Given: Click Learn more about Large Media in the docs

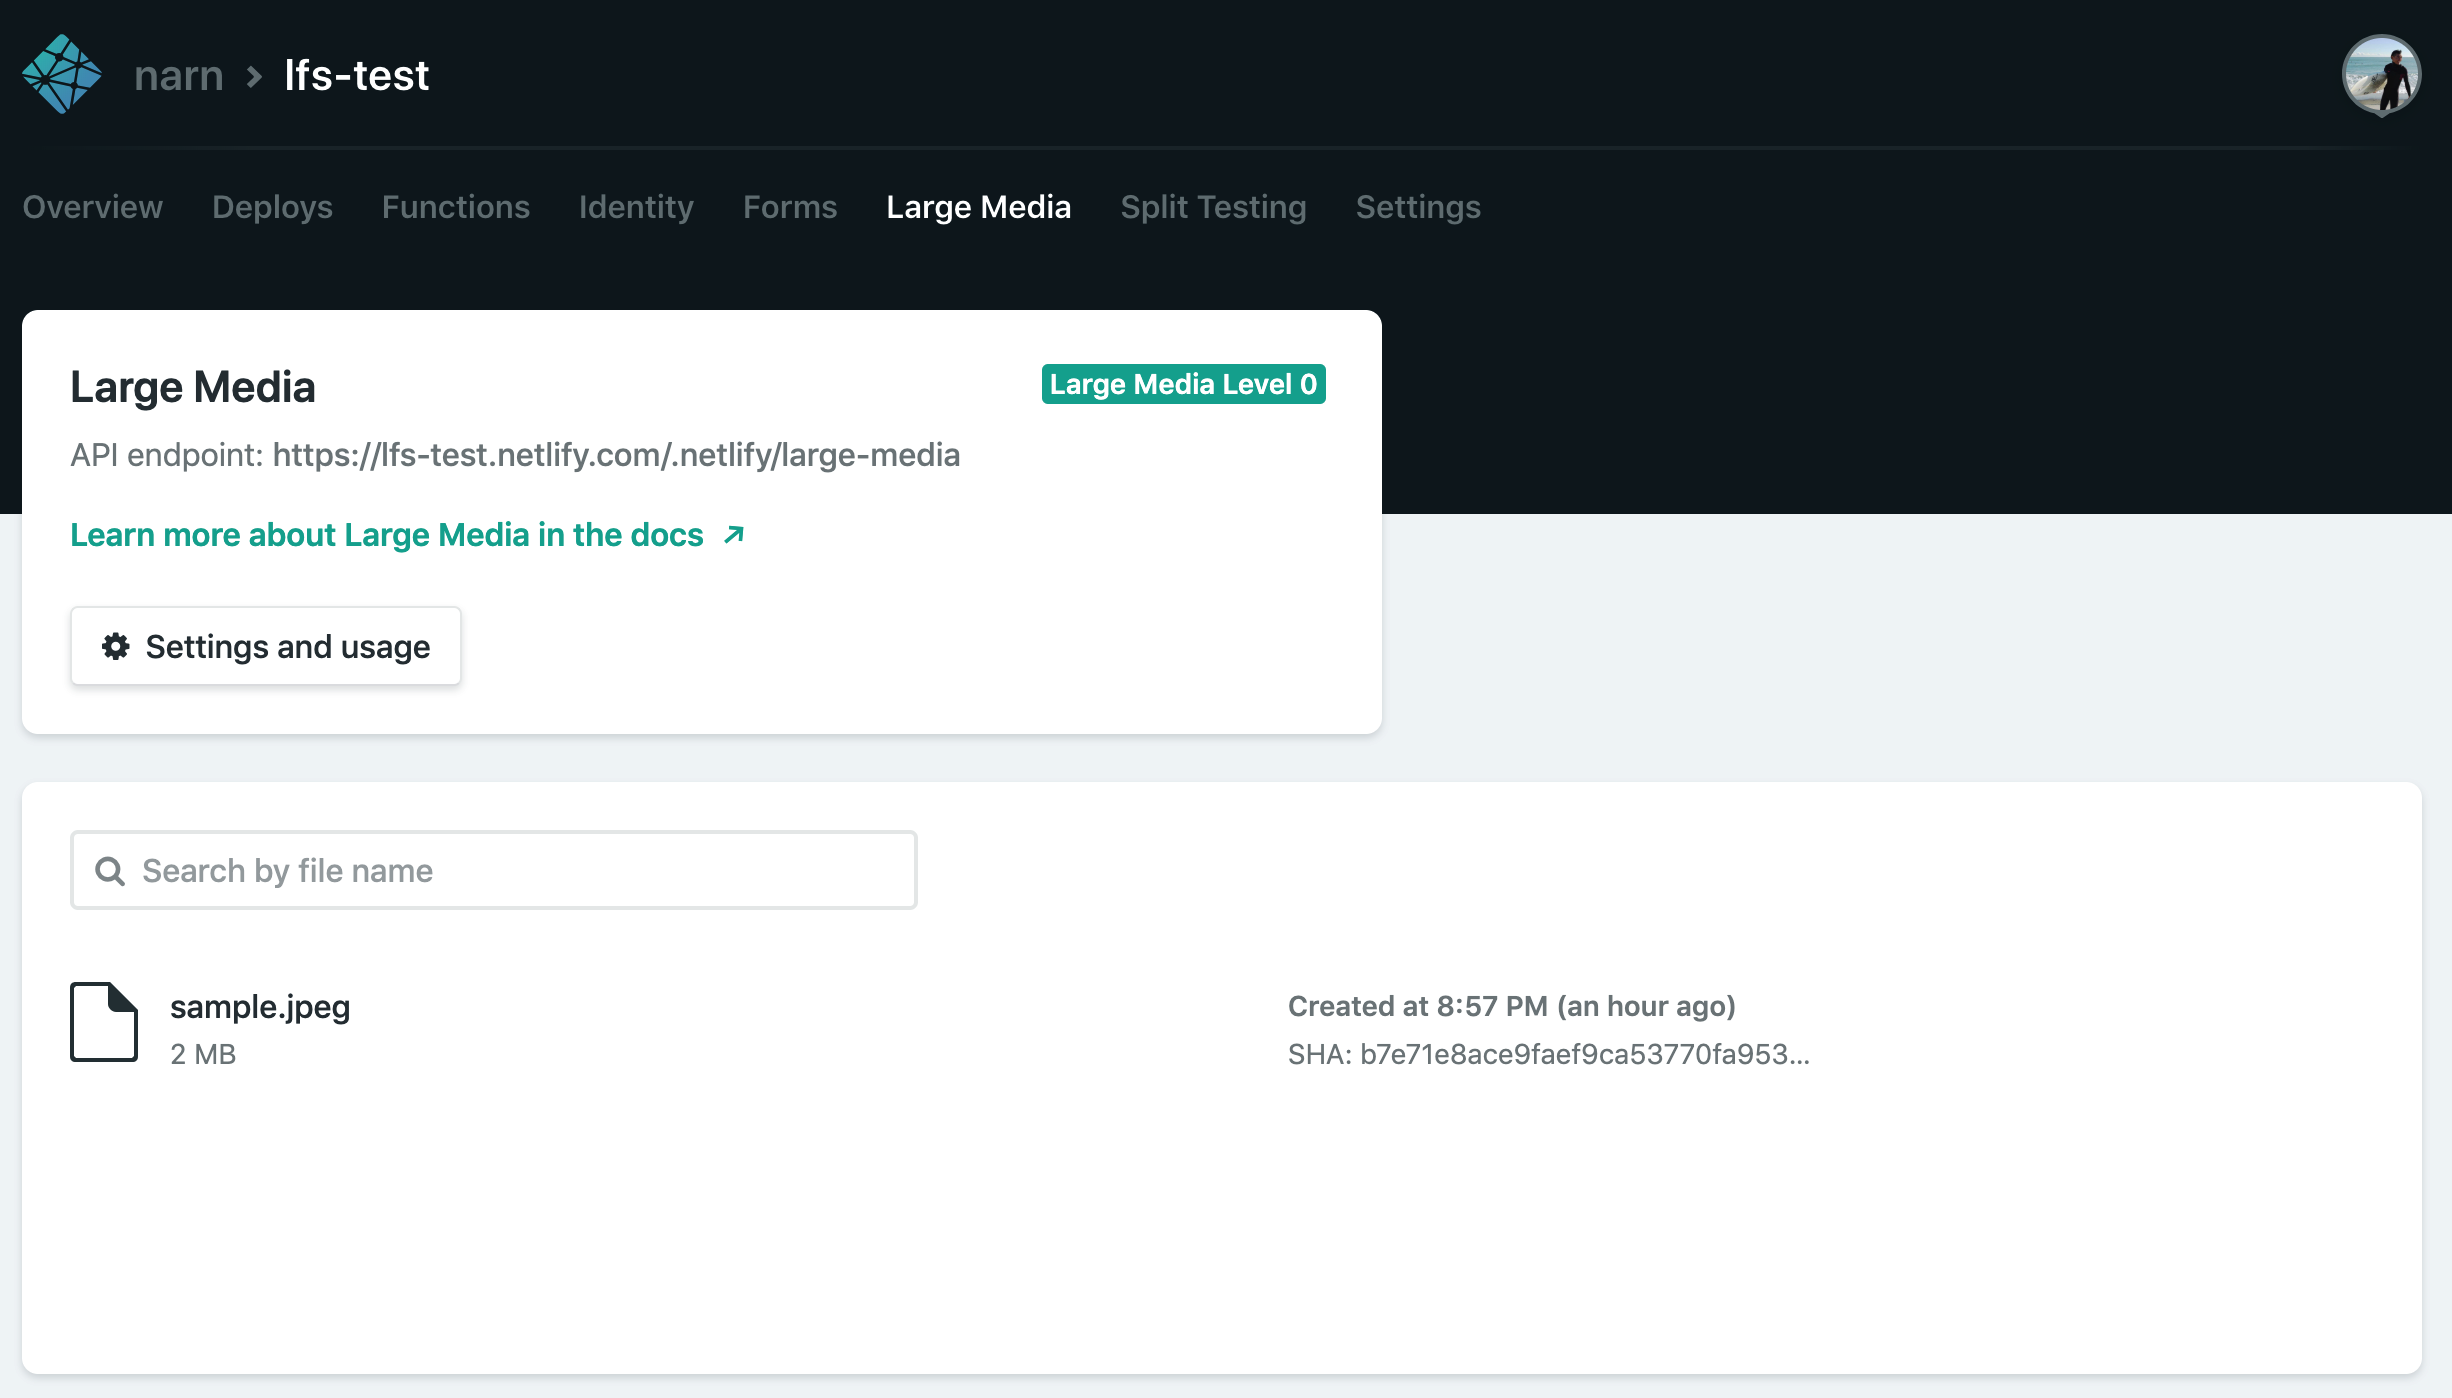Looking at the screenshot, I should tap(386, 534).
